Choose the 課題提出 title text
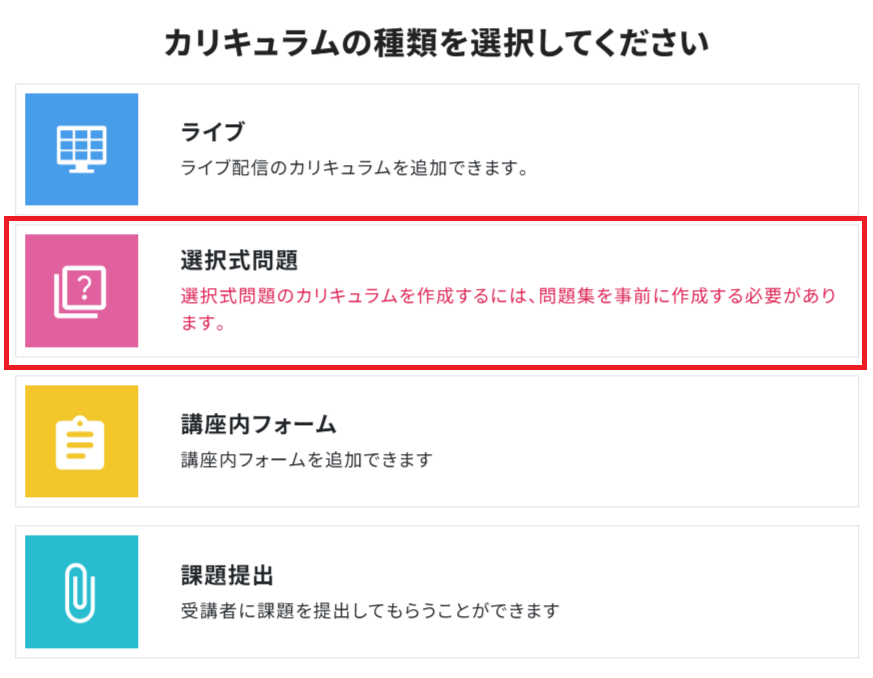 [227, 575]
